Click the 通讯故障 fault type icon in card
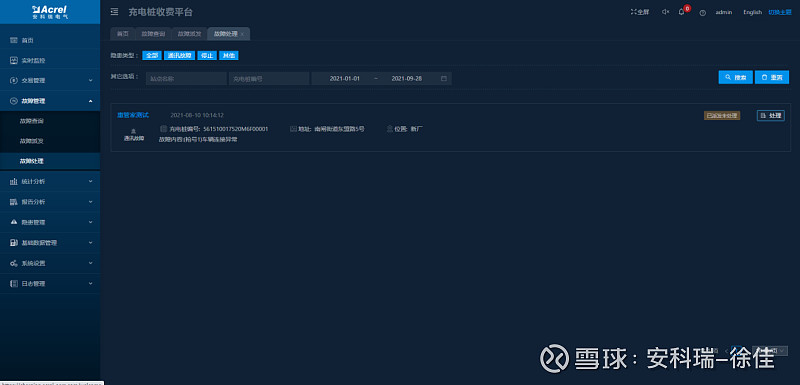Image resolution: width=800 pixels, height=385 pixels. point(134,131)
